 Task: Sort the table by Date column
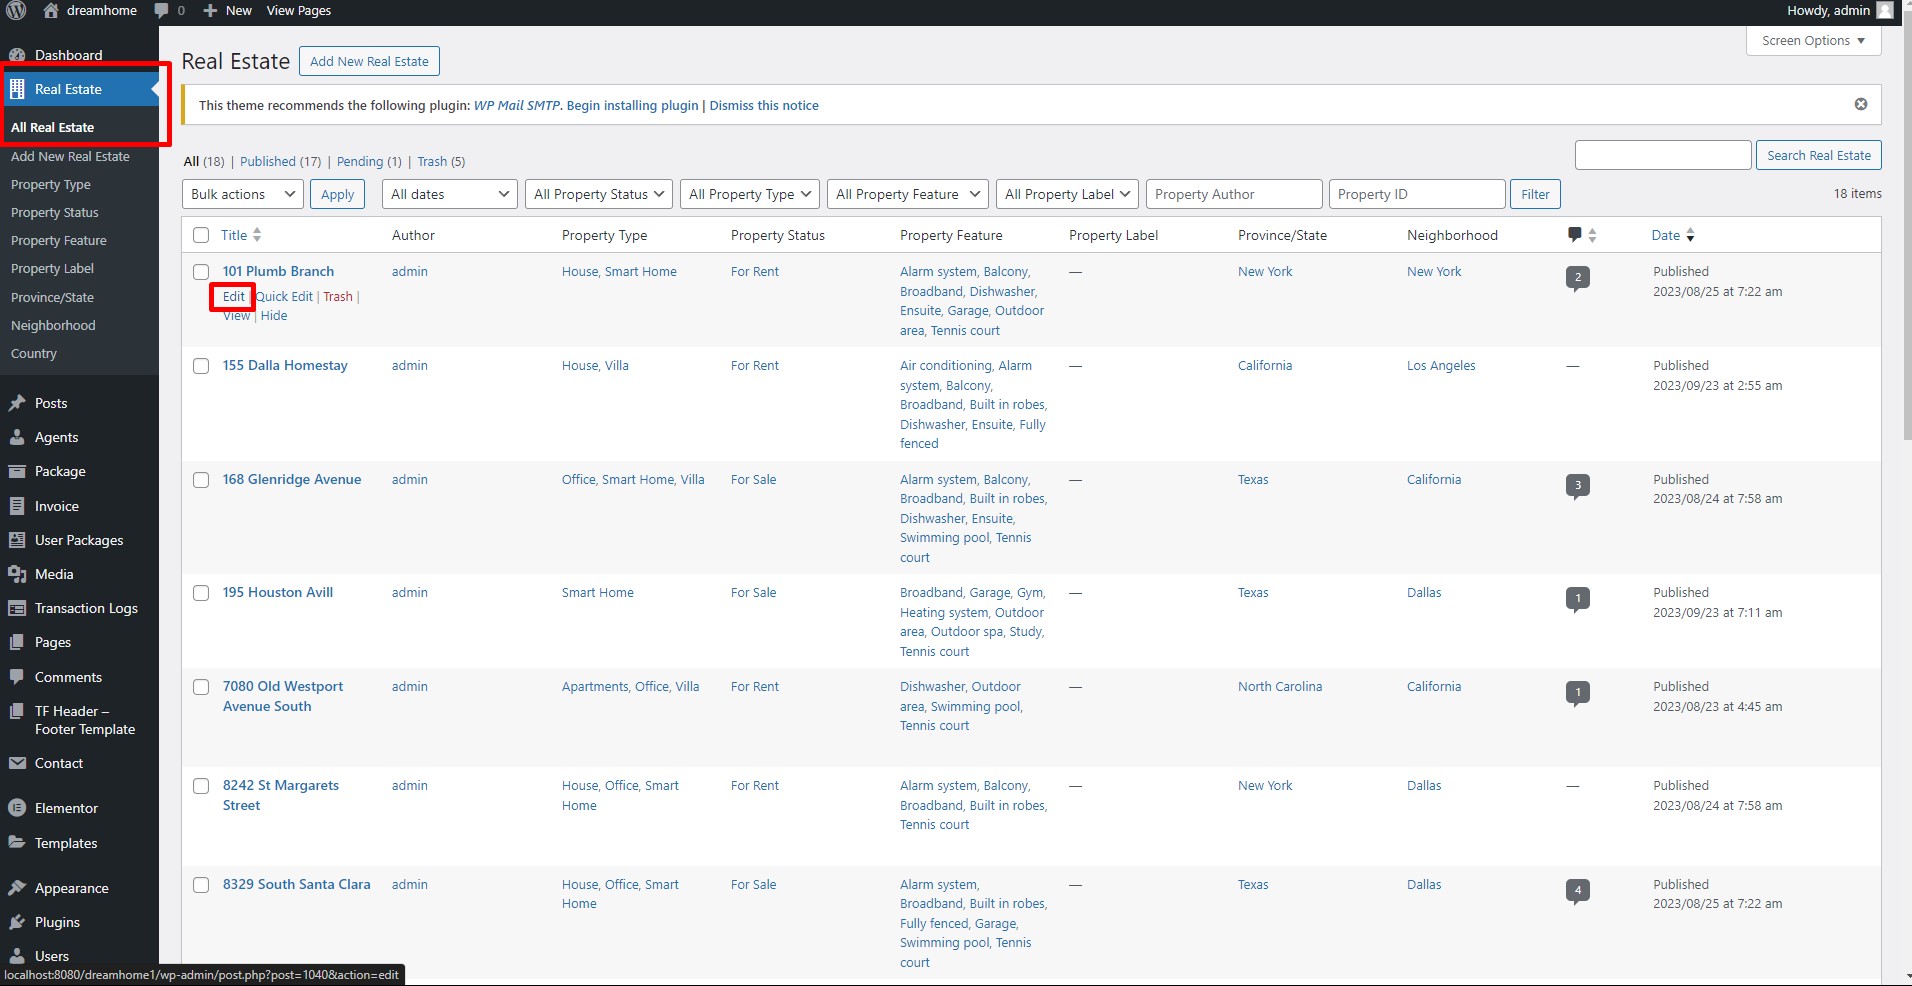click(x=1673, y=235)
